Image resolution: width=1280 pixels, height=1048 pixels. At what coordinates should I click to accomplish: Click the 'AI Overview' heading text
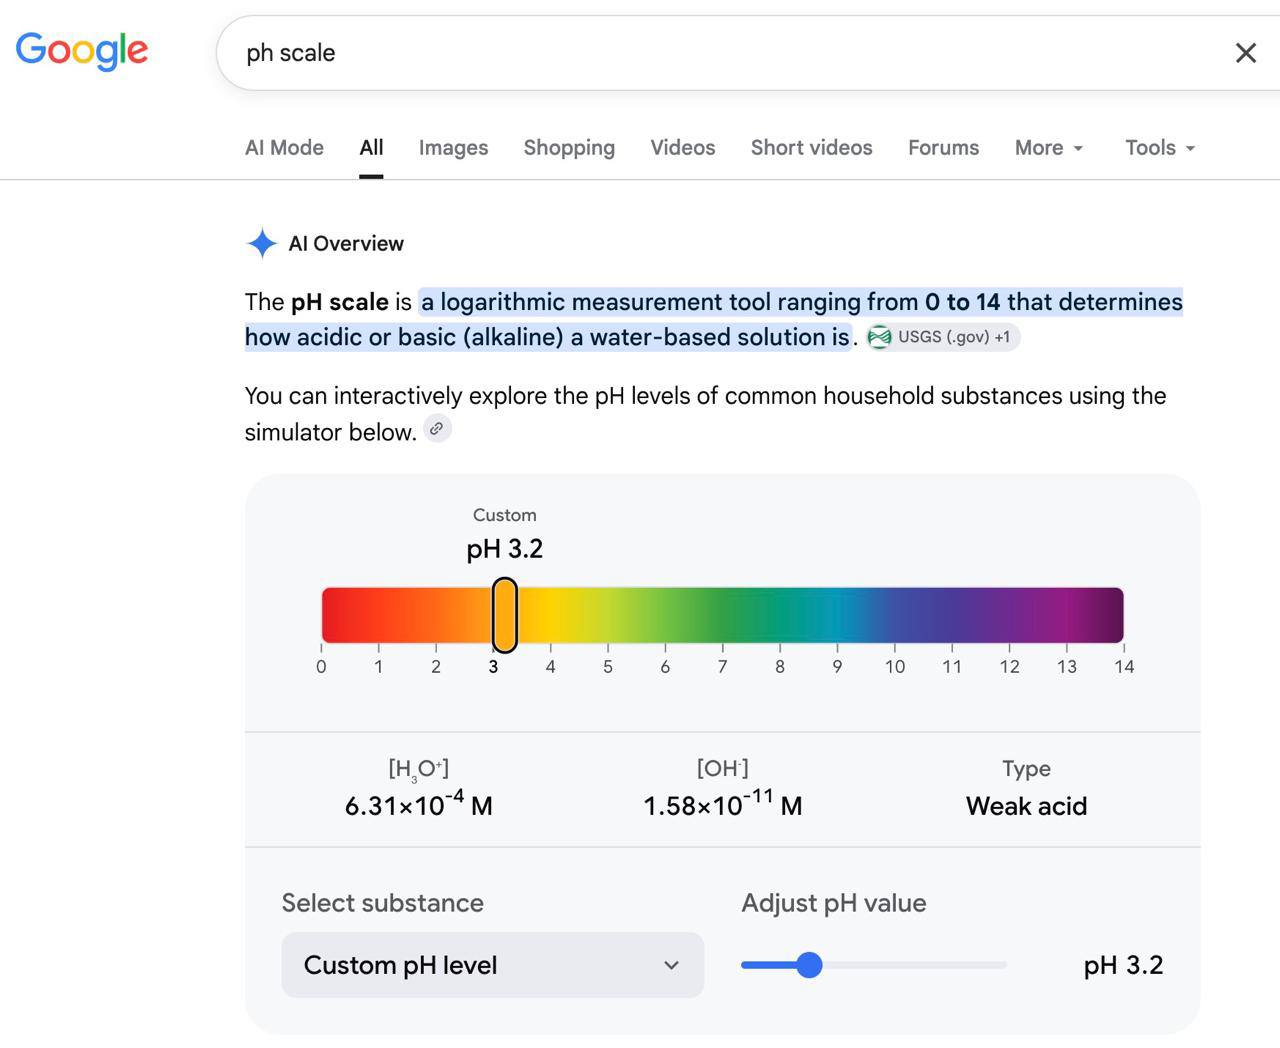346,243
